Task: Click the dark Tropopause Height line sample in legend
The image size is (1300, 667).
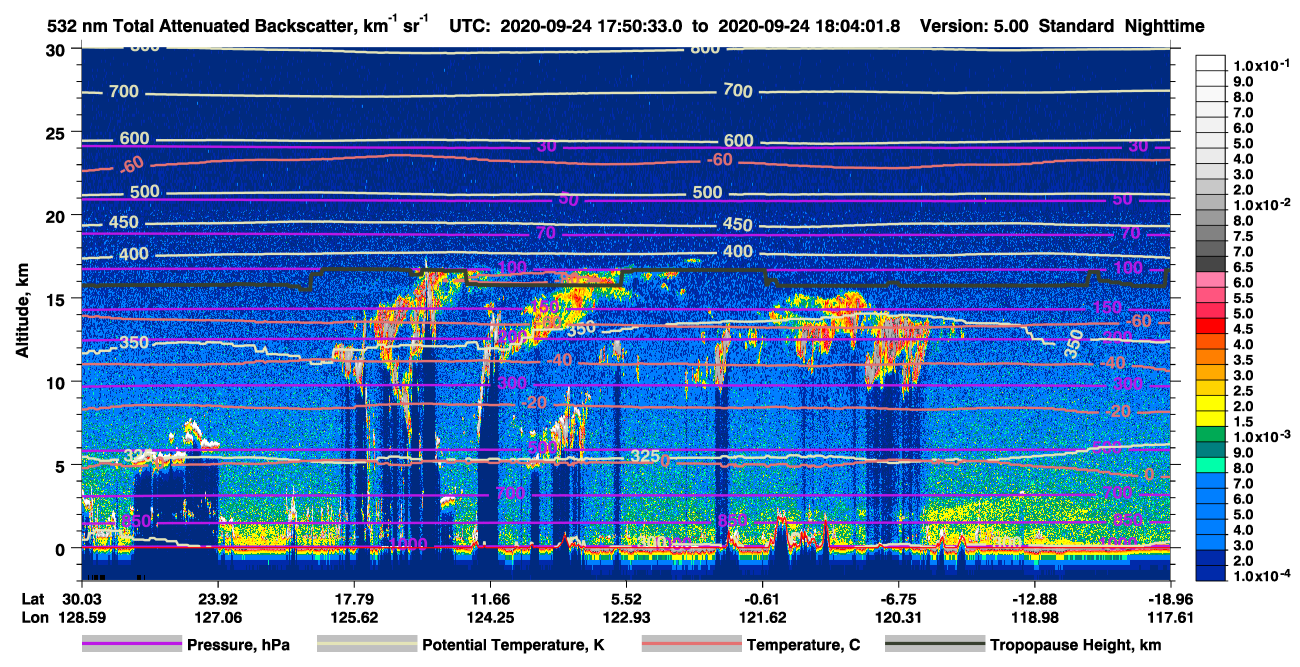Action: pyautogui.click(x=935, y=645)
